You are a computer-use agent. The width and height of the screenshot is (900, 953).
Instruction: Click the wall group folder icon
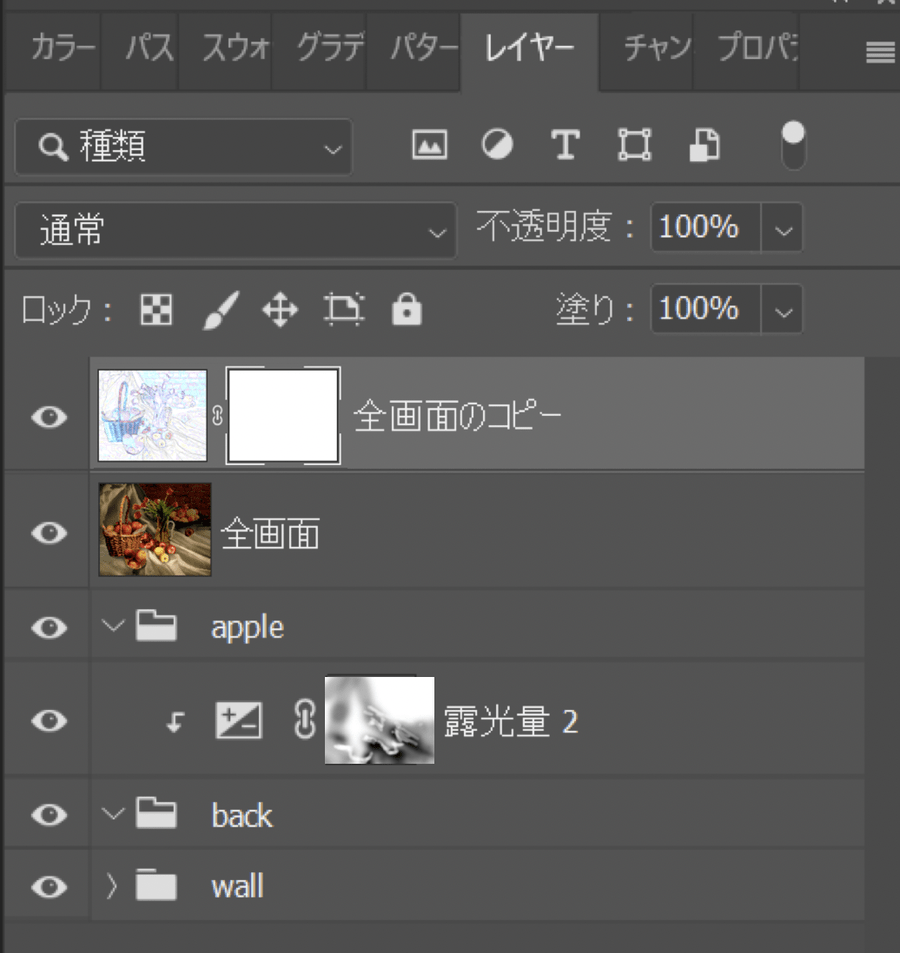click(156, 885)
